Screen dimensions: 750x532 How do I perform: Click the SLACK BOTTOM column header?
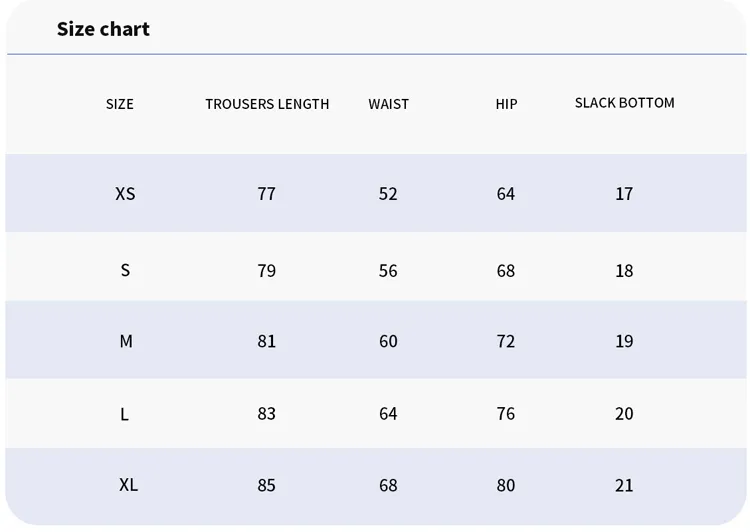click(625, 103)
